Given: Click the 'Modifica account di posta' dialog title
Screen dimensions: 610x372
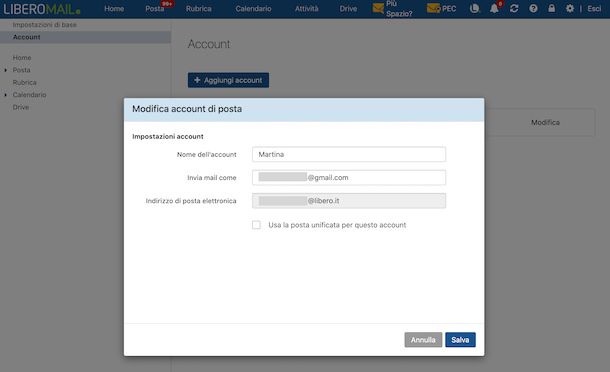Looking at the screenshot, I should tap(187, 109).
